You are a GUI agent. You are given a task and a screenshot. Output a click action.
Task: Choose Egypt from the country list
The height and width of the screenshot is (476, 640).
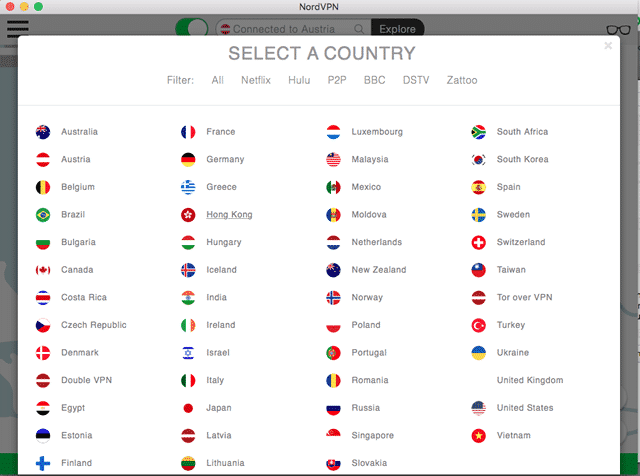(x=73, y=408)
